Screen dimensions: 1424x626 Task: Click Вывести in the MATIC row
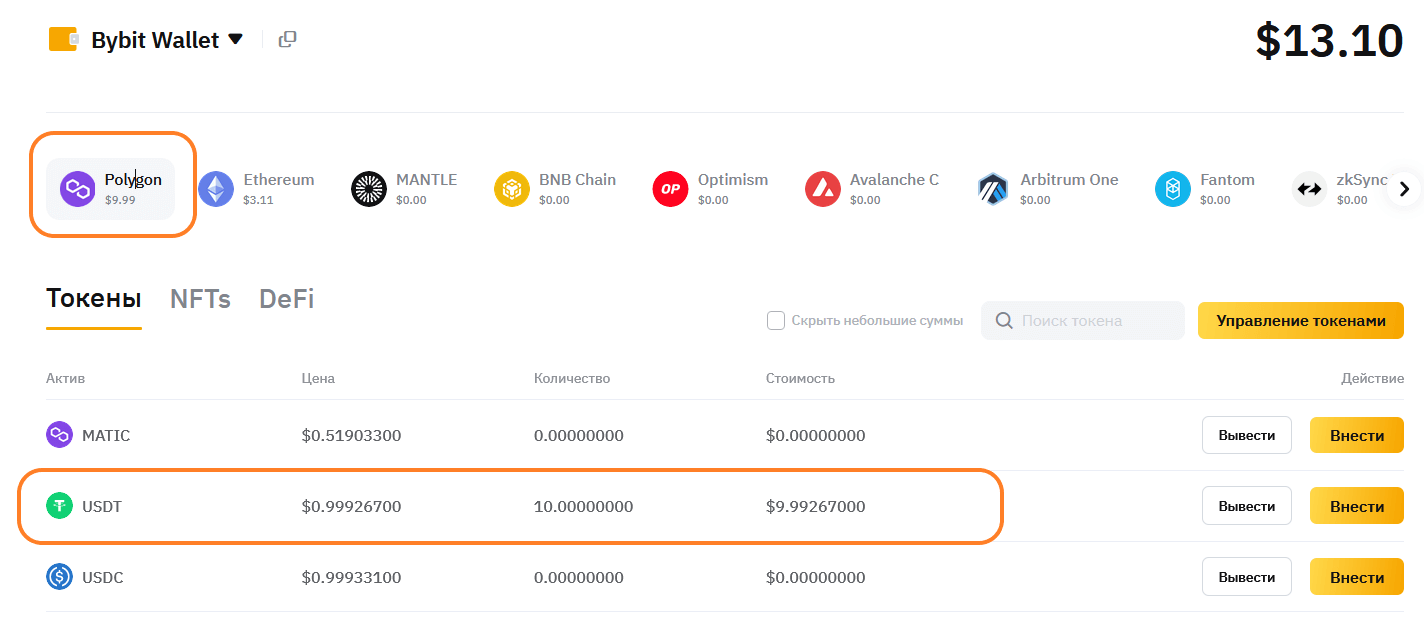(1247, 435)
